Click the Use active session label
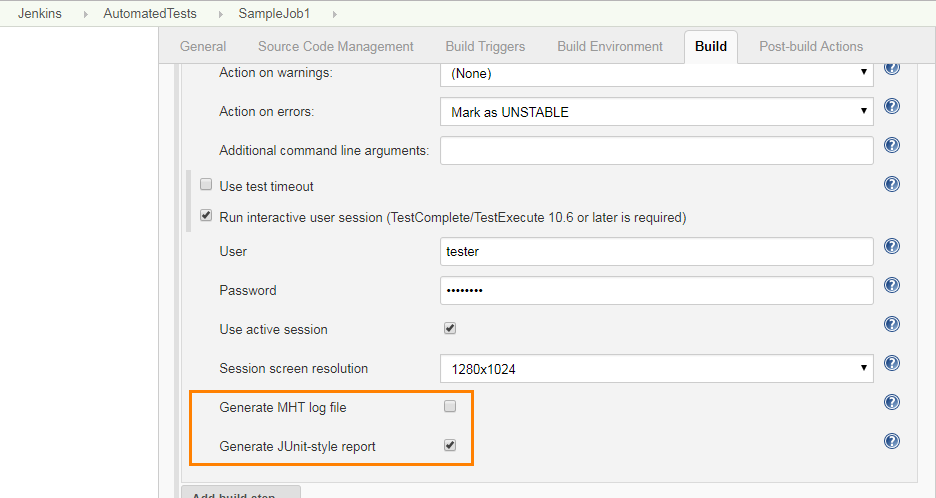 point(273,330)
